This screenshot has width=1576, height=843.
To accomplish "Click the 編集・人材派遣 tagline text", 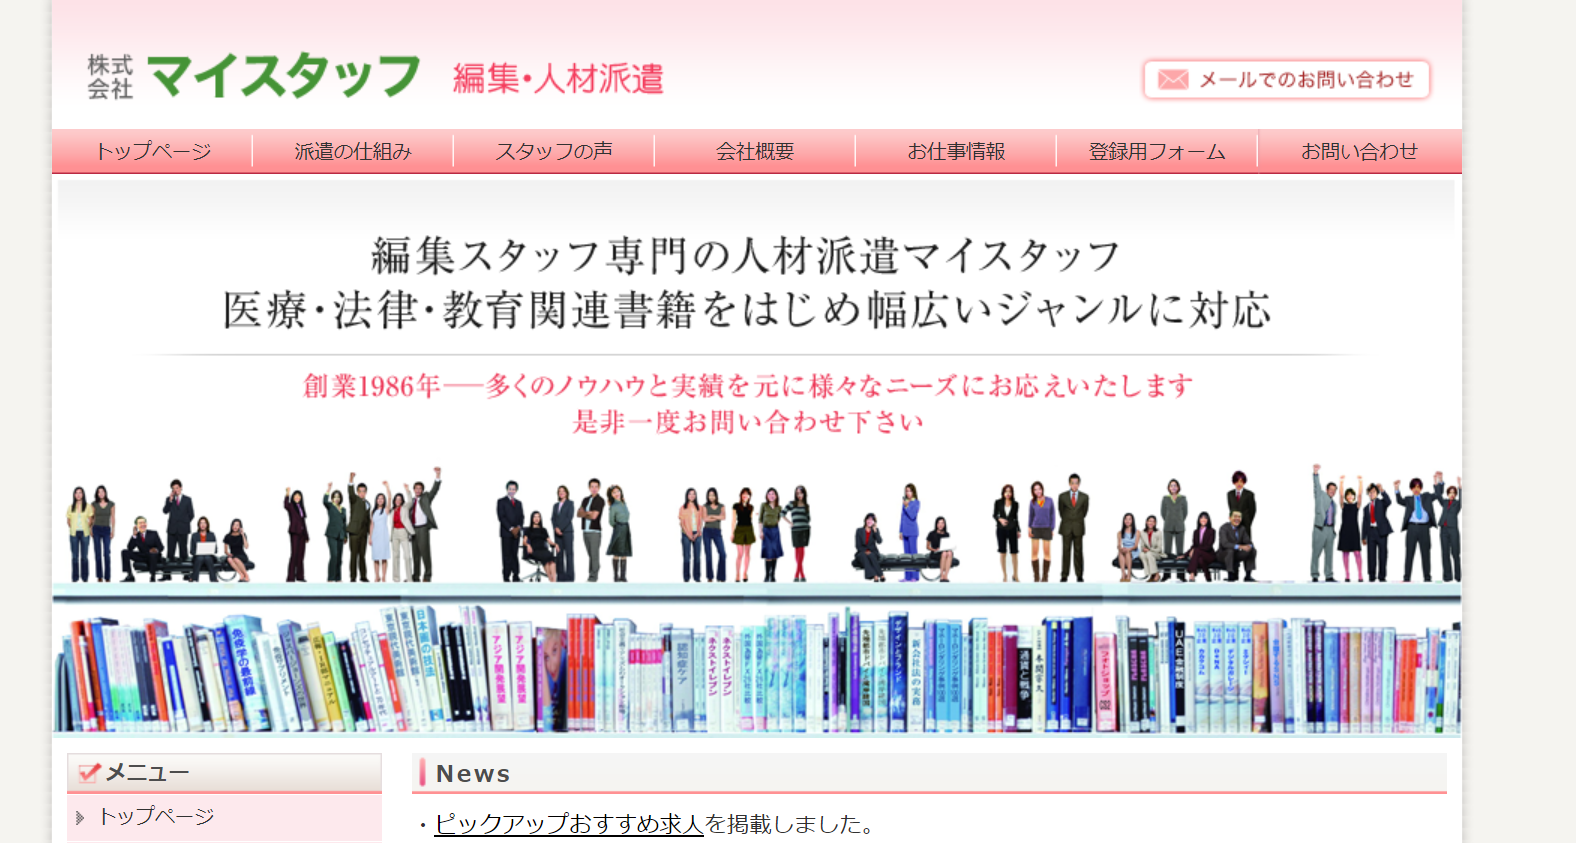I will (x=558, y=78).
